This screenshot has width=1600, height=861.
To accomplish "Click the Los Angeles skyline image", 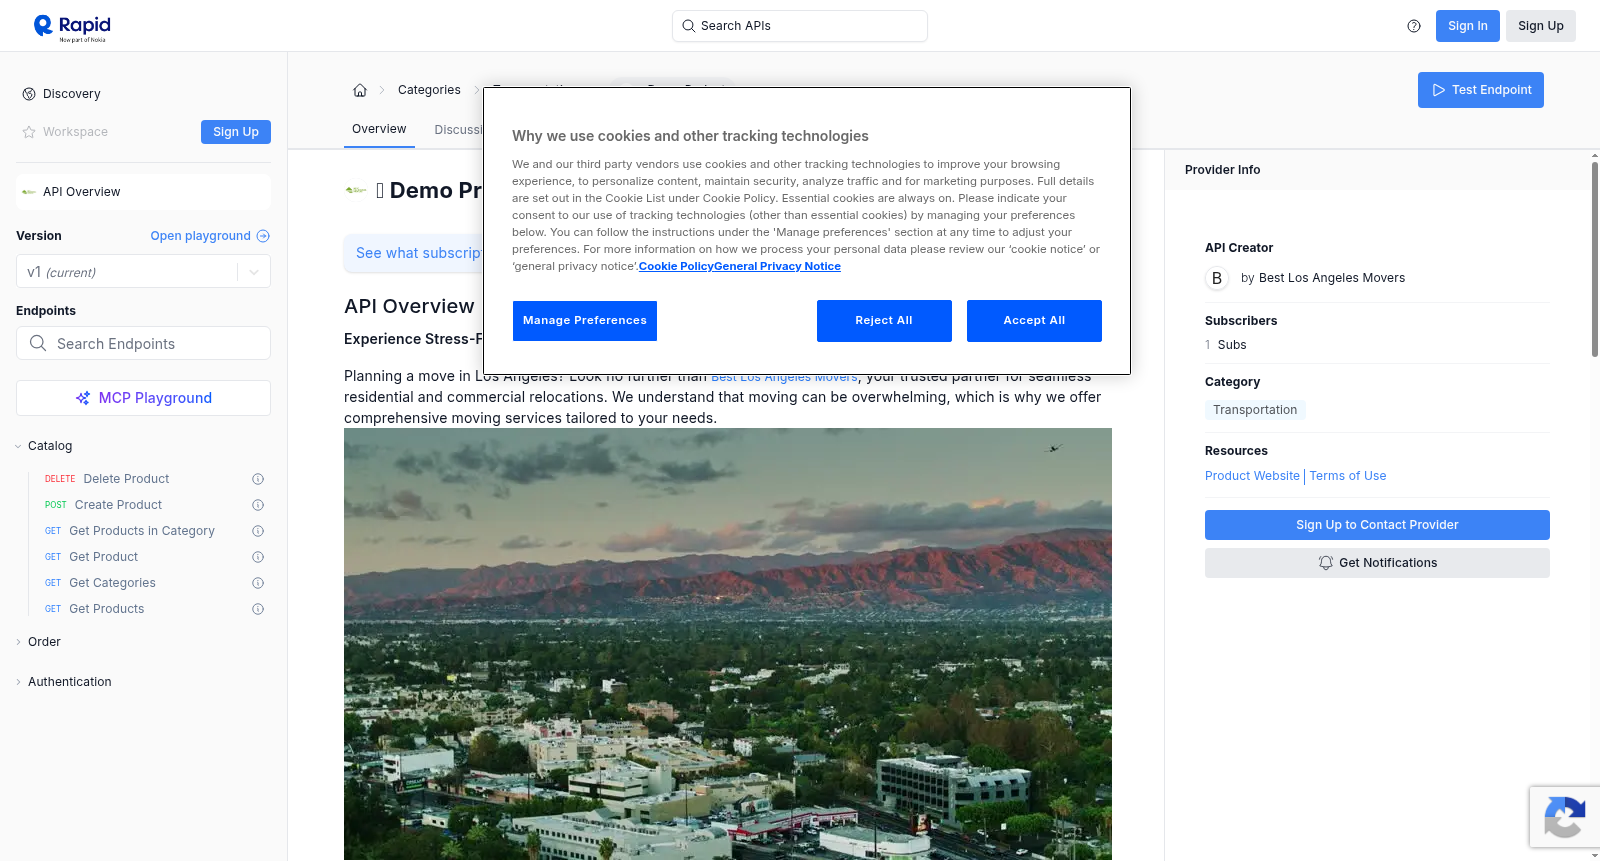I will [728, 644].
